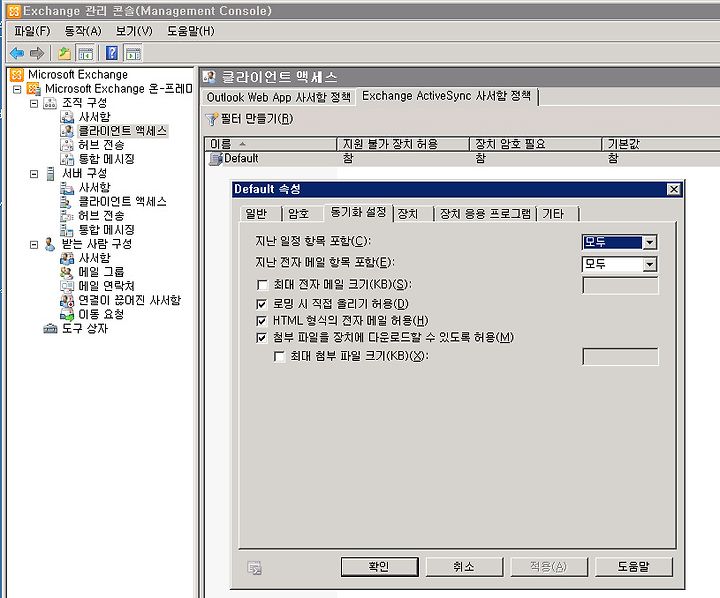The height and width of the screenshot is (598, 720).
Task: Collapse 서버 구성 tree node
Action: 34,174
